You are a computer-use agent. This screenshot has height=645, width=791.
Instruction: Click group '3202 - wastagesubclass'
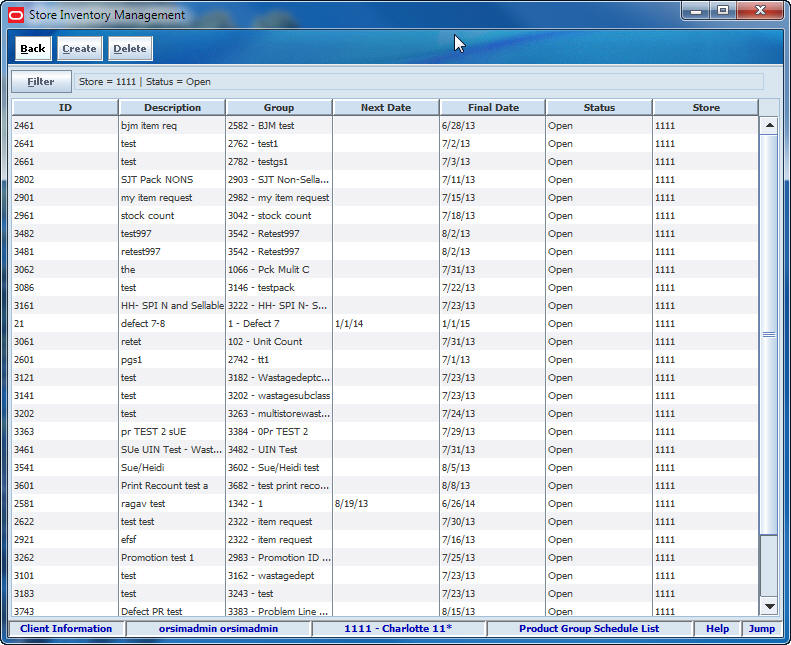(x=279, y=396)
